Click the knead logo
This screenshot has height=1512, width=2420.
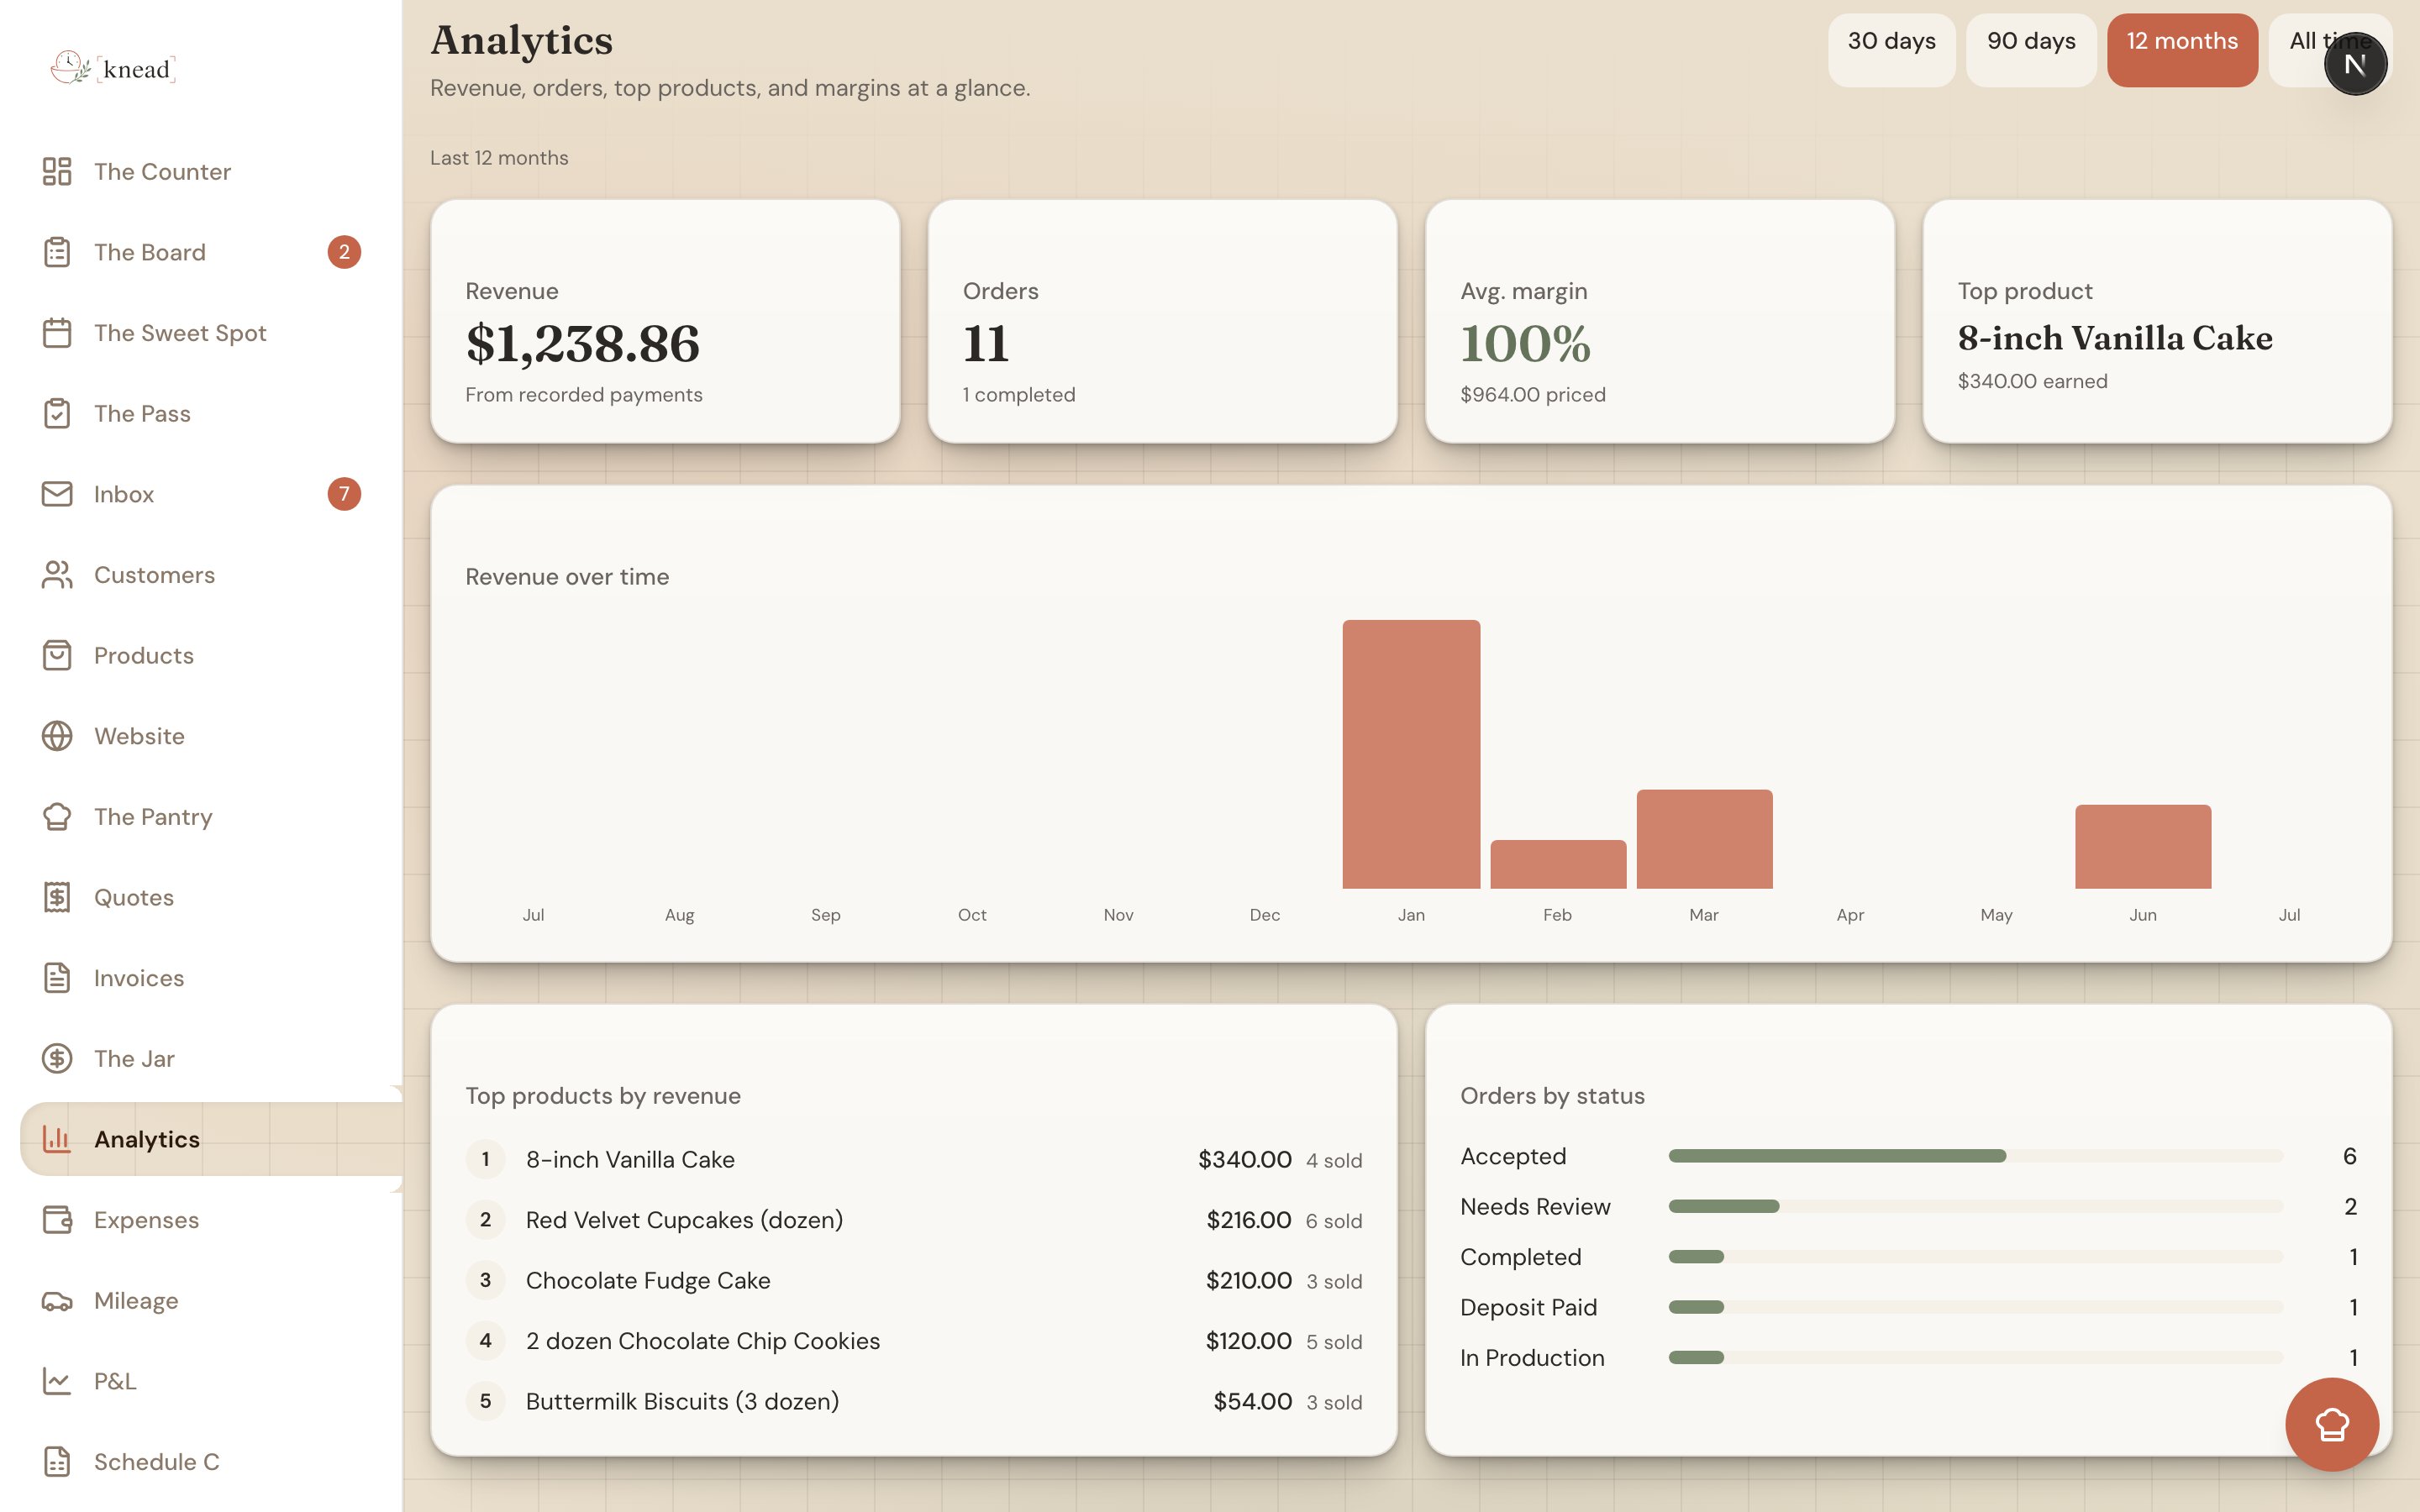coord(113,68)
